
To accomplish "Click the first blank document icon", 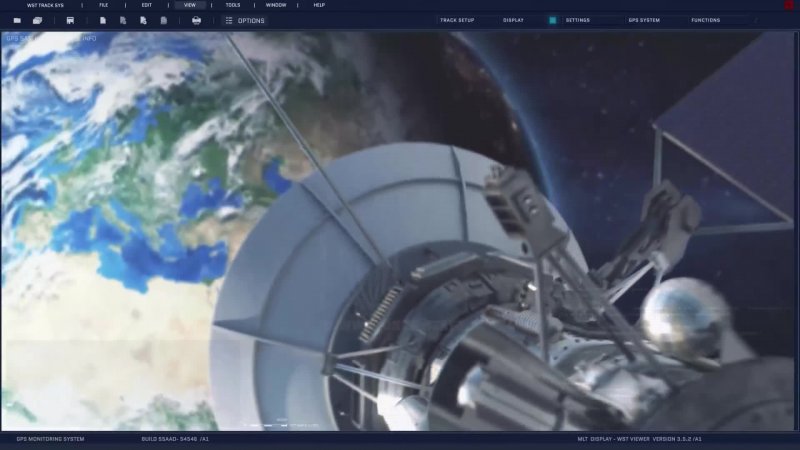I will point(103,20).
